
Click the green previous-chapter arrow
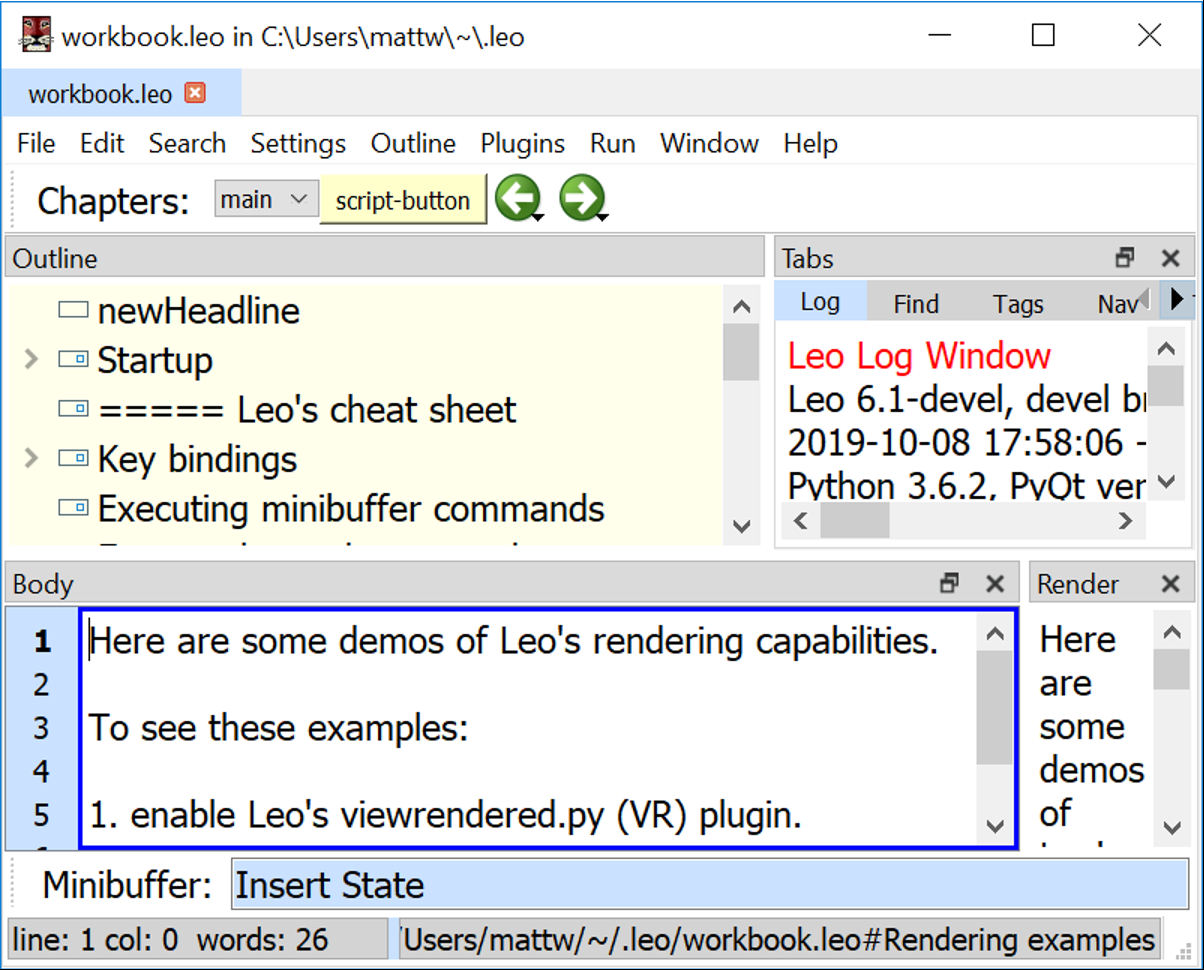click(519, 197)
